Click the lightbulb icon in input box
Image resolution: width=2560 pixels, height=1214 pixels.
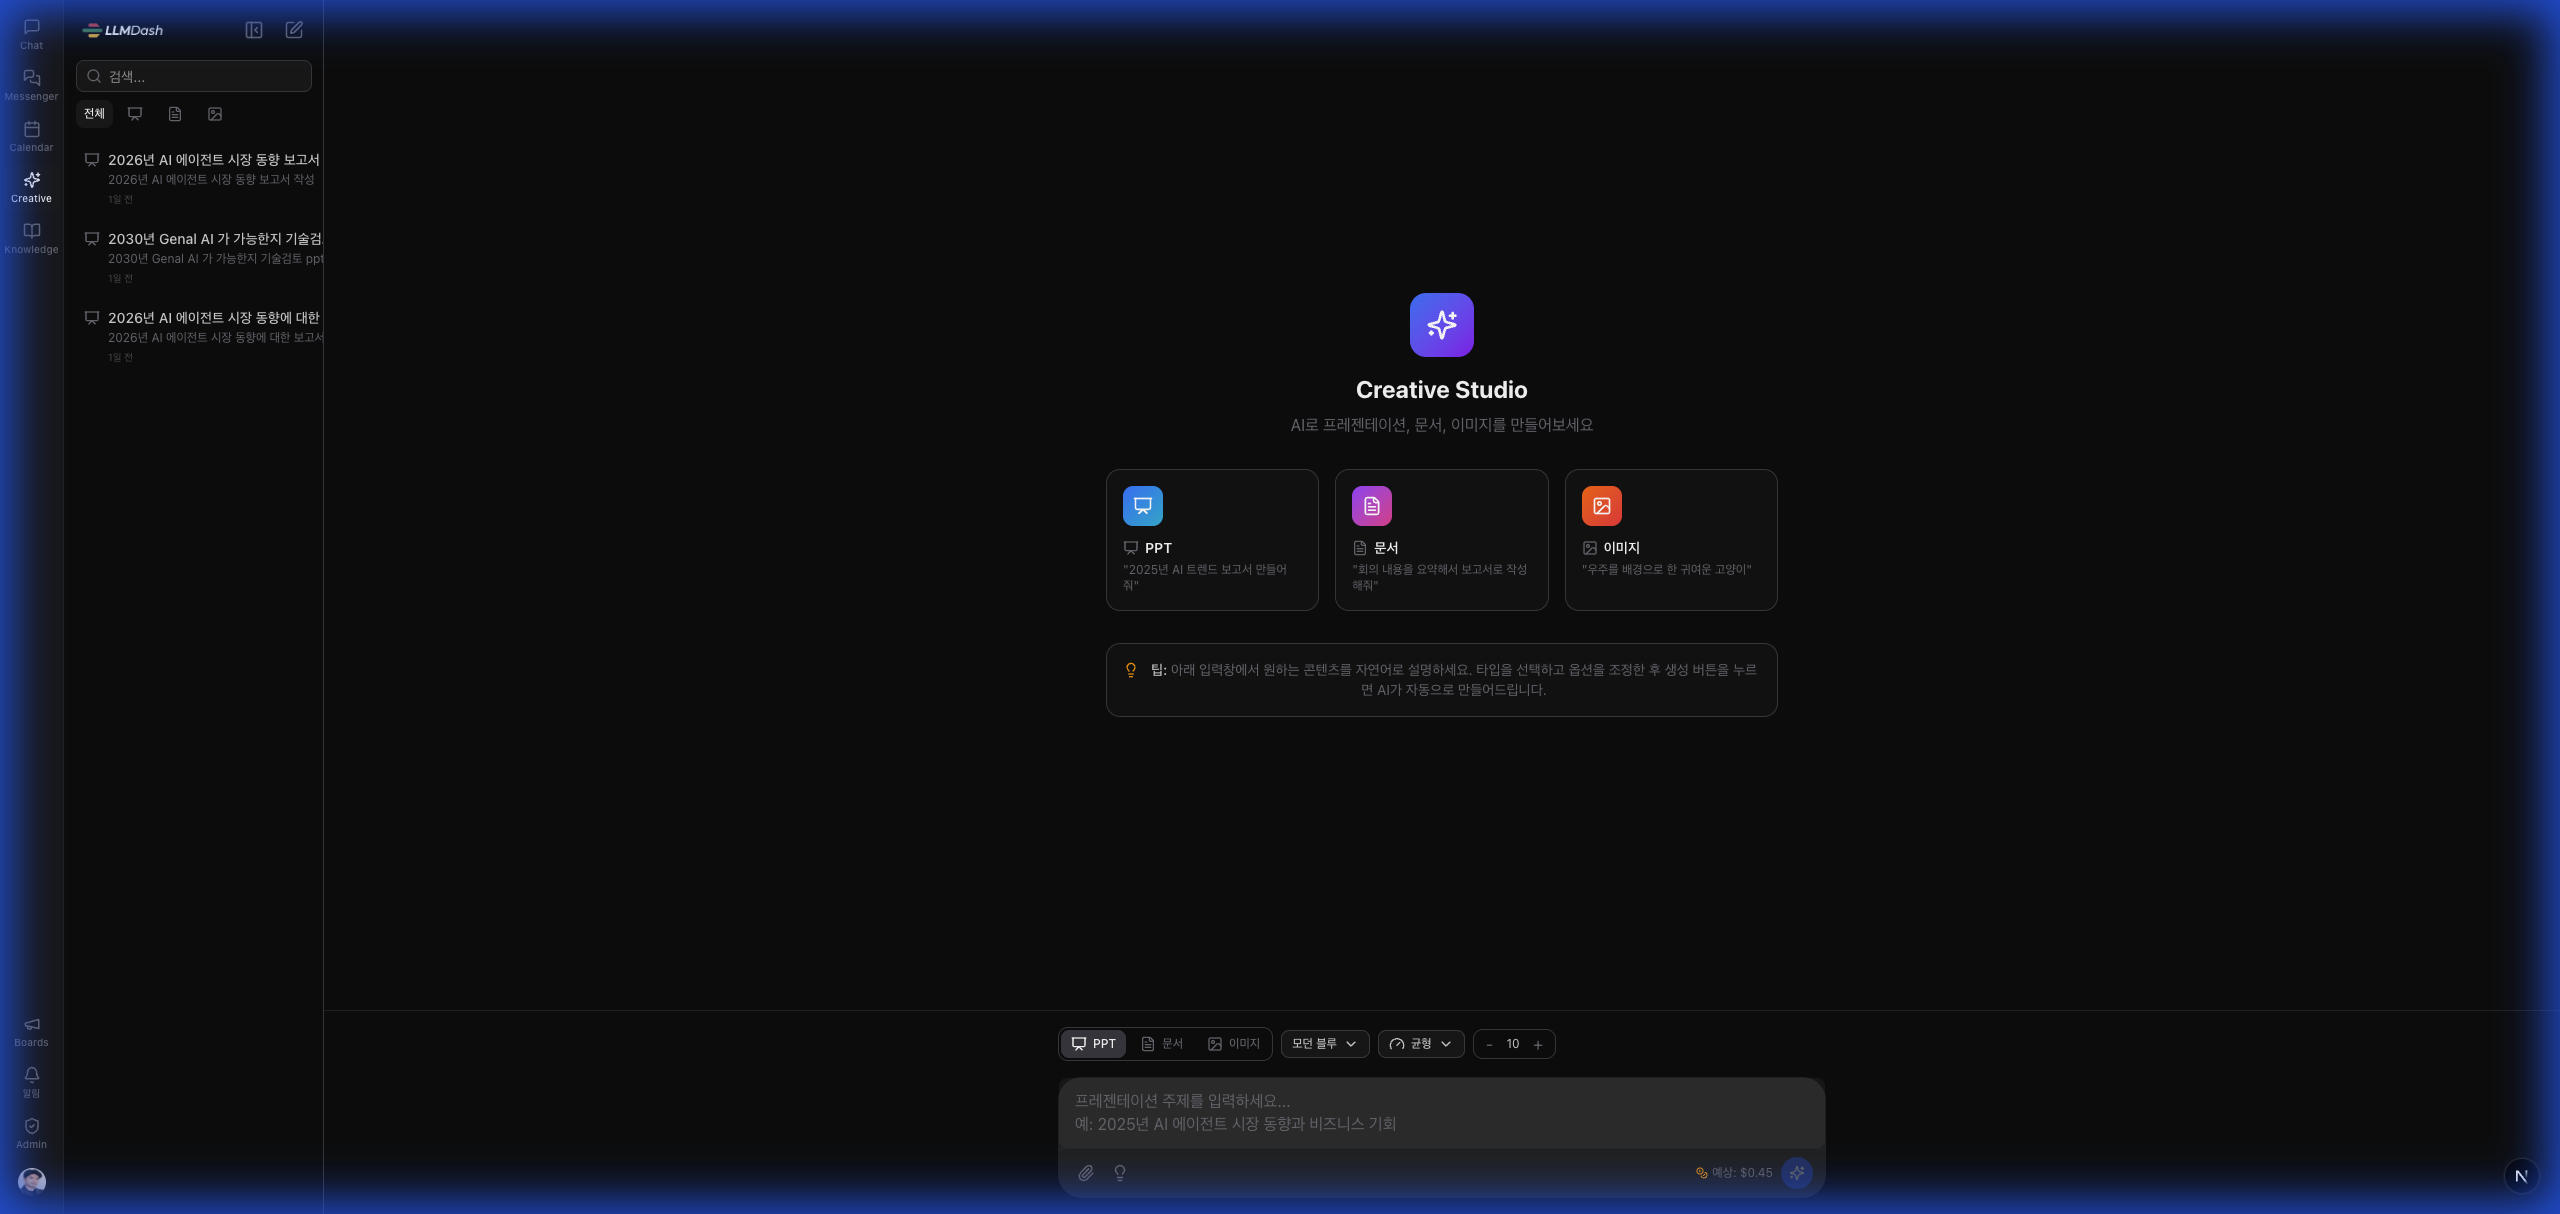pyautogui.click(x=1119, y=1172)
